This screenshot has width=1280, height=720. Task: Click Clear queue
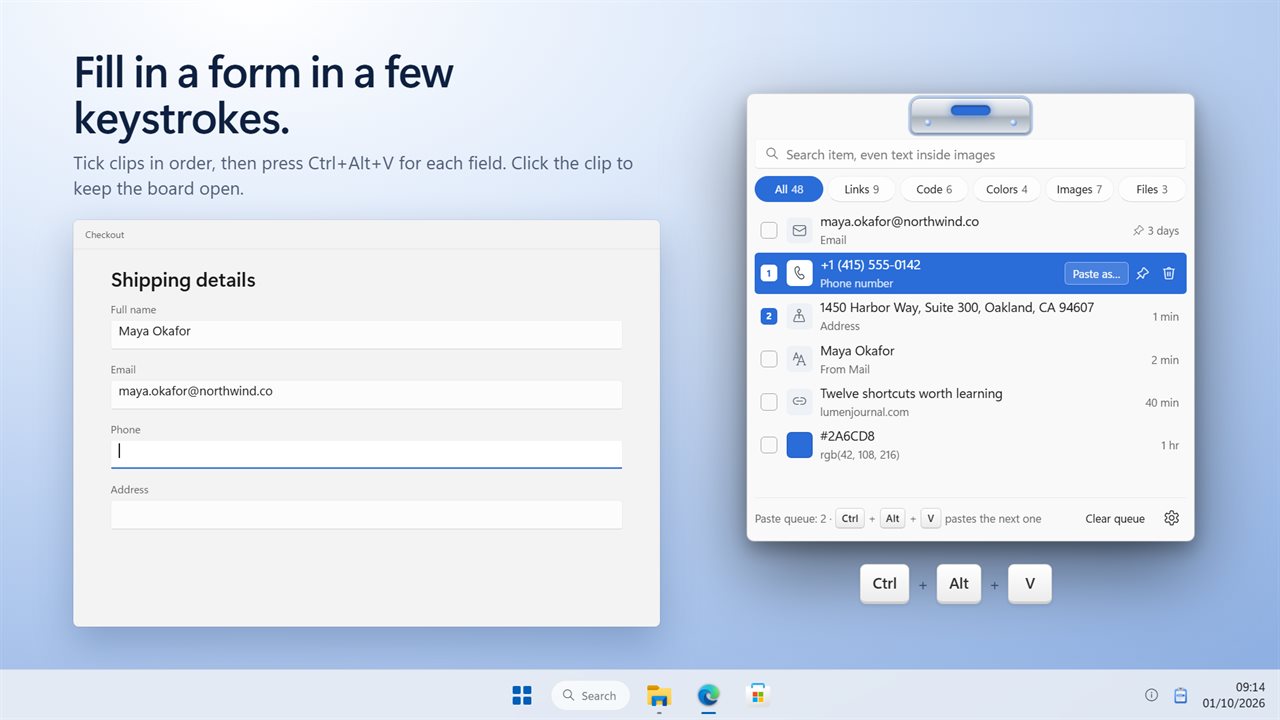(1115, 519)
